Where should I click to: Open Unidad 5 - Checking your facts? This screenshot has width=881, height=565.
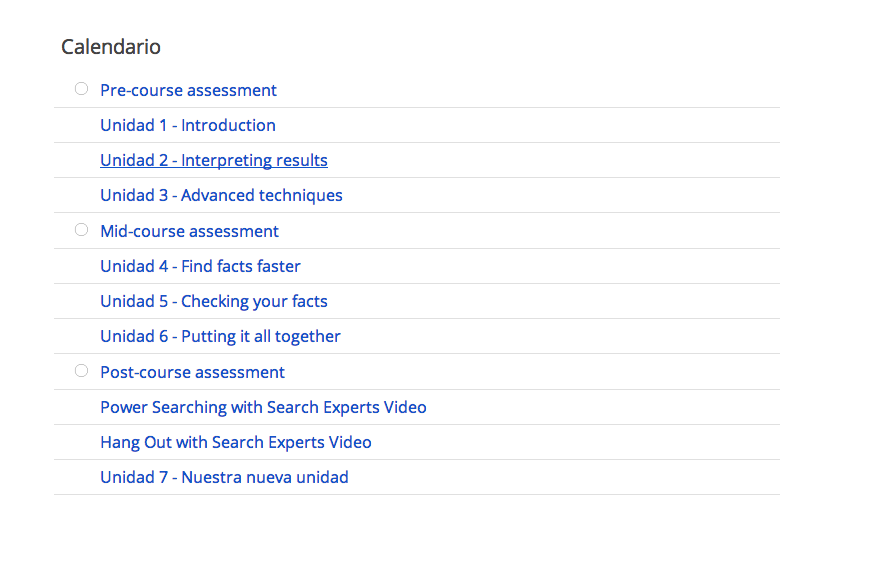(214, 301)
